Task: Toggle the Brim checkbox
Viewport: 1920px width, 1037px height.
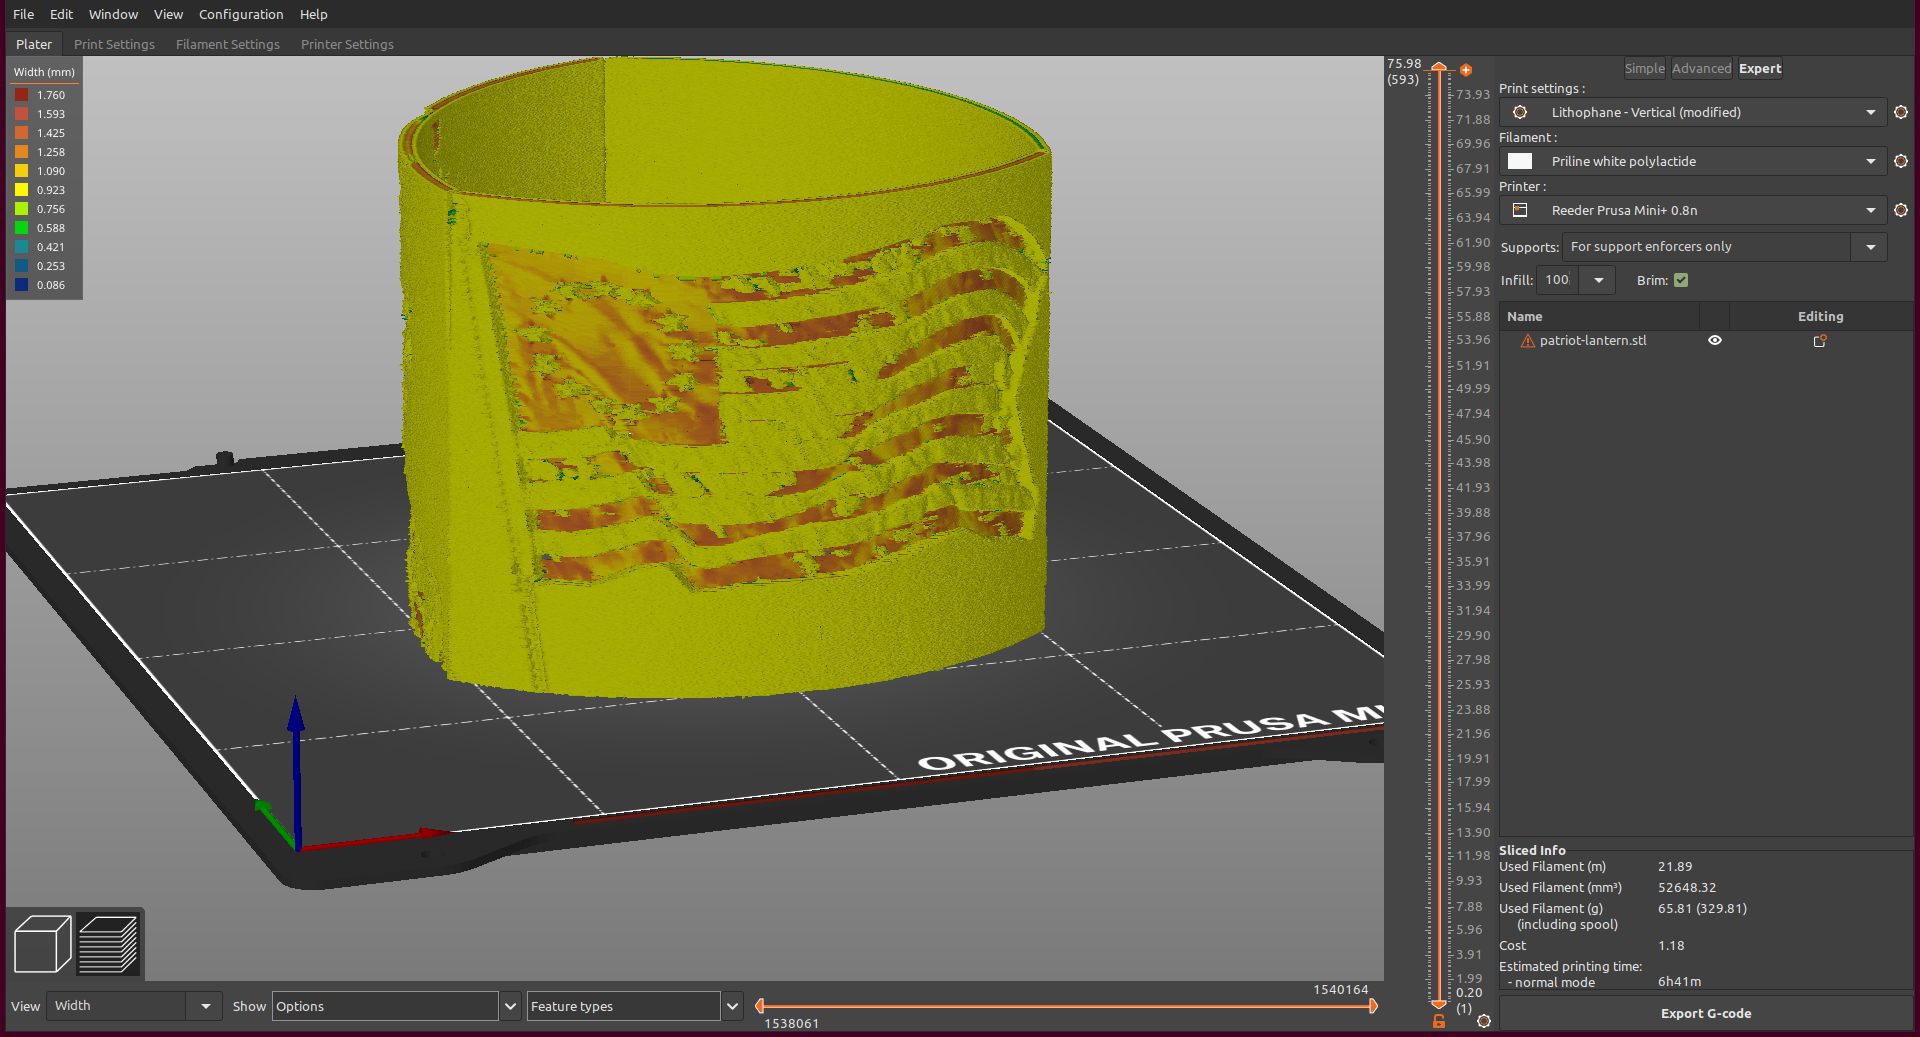Action: [x=1681, y=280]
